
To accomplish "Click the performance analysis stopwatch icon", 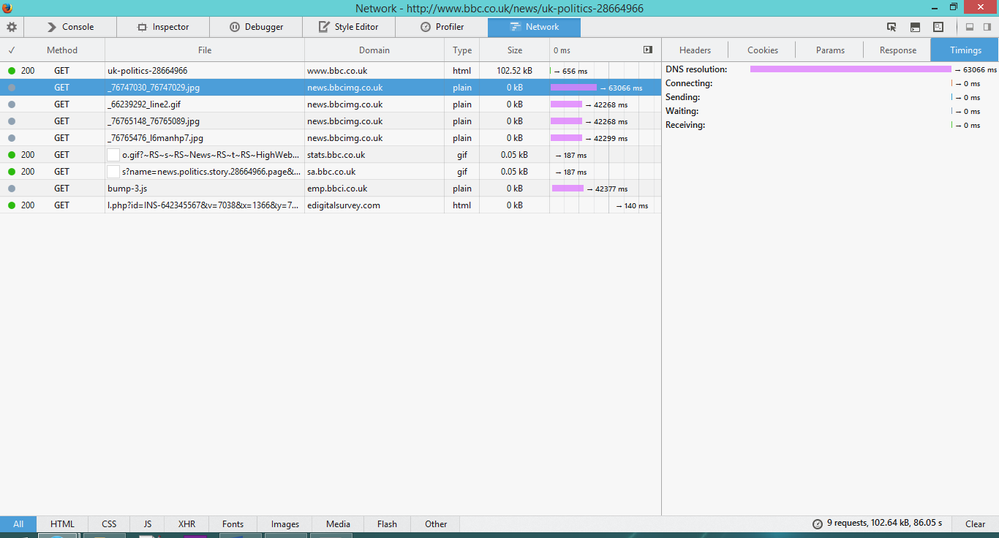I will (817, 524).
